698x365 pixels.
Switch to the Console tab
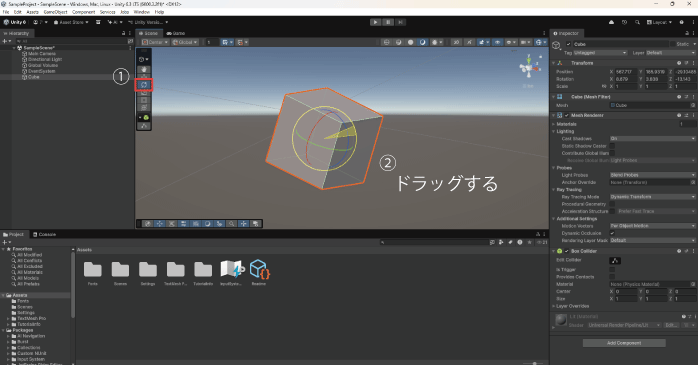pyautogui.click(x=45, y=235)
